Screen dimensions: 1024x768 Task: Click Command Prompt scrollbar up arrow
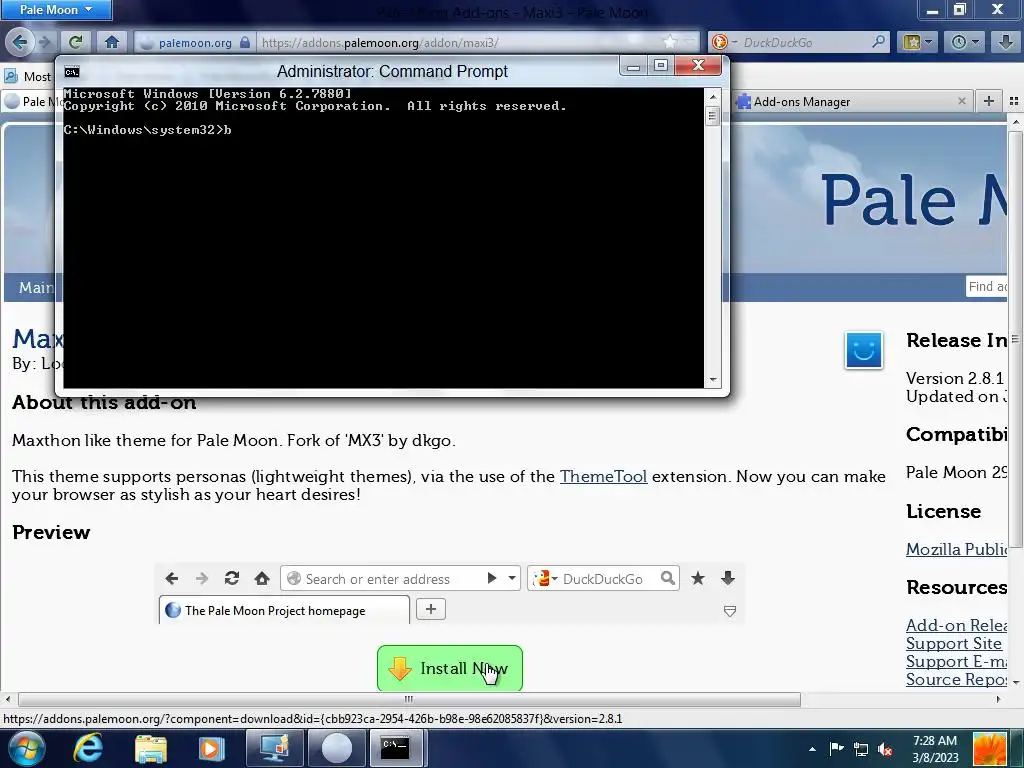(713, 97)
